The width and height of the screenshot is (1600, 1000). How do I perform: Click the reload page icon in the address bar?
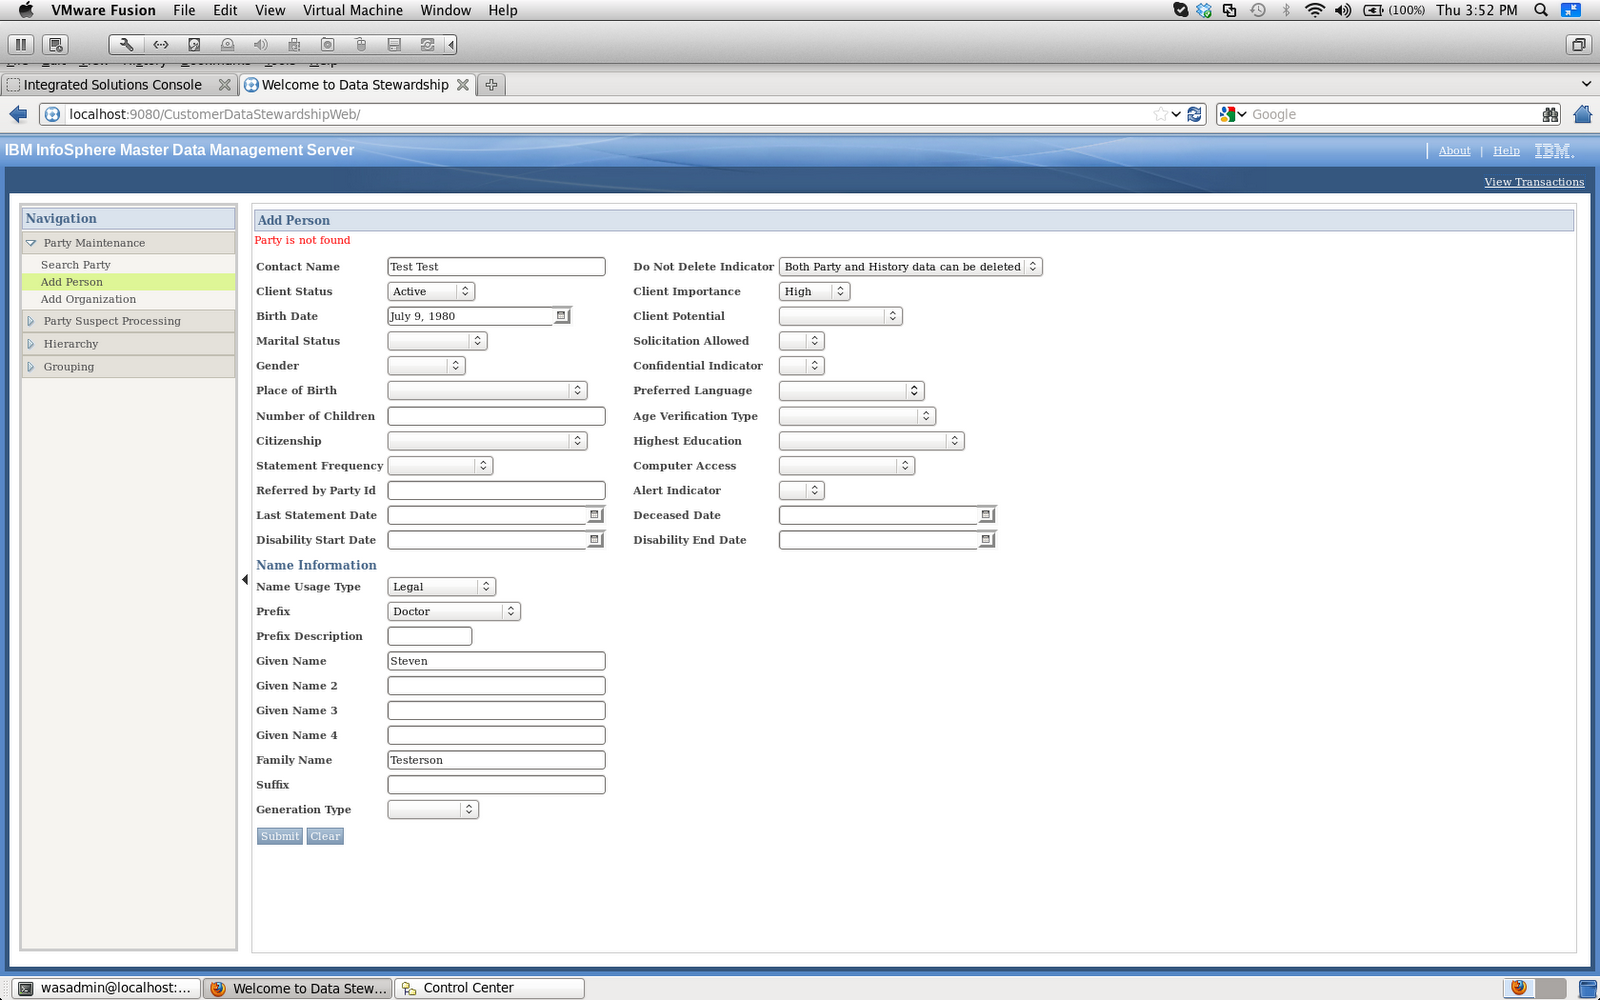coord(1194,114)
